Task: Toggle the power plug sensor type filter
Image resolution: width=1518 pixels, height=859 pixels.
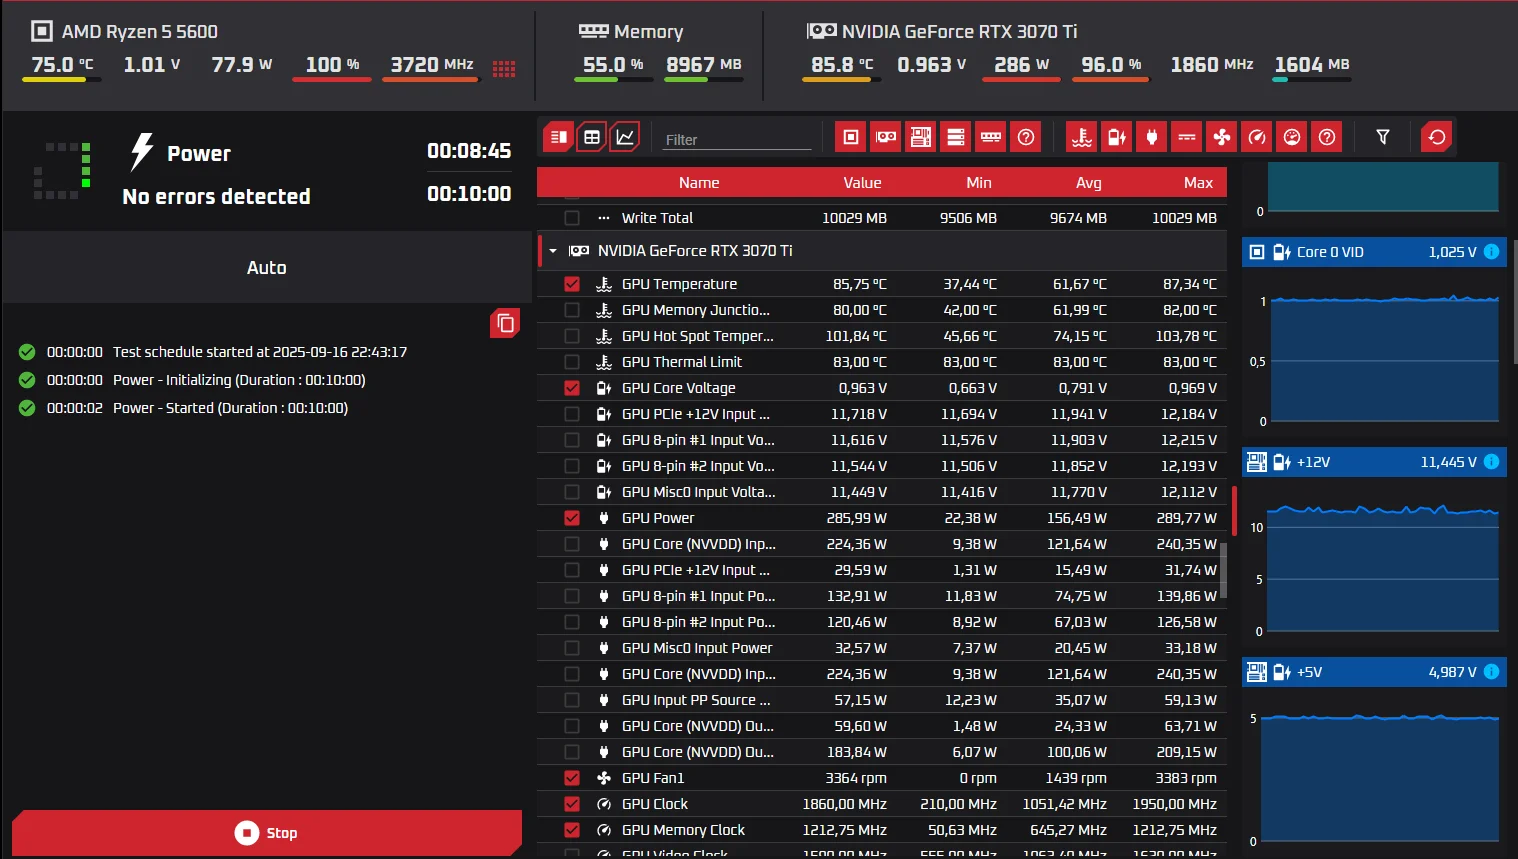Action: [x=1152, y=137]
